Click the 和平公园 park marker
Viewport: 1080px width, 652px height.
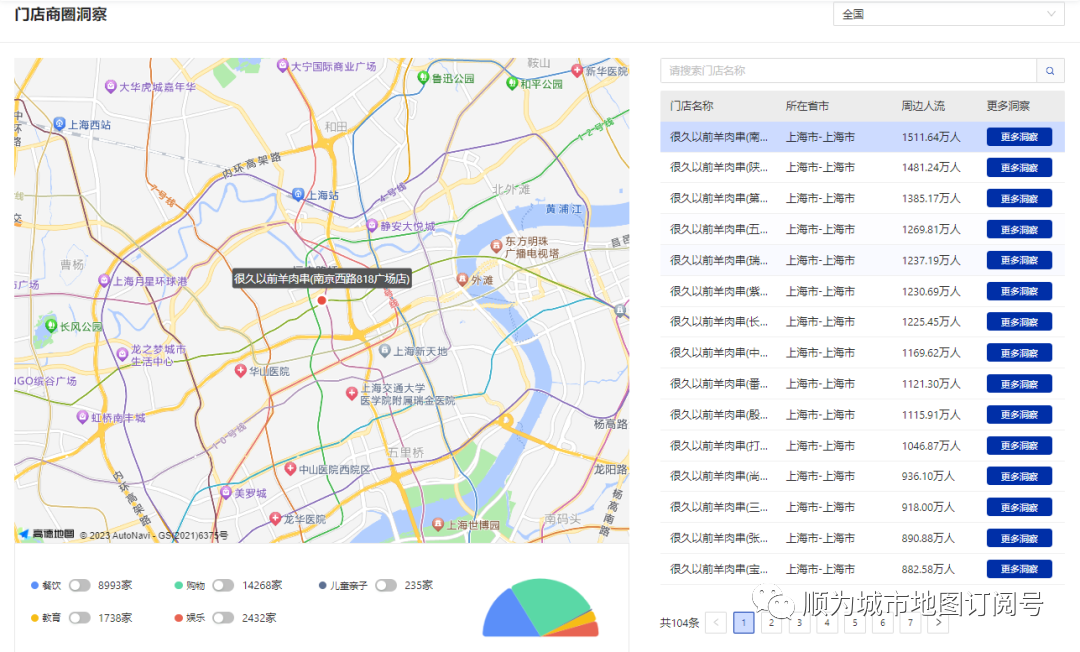[x=512, y=83]
